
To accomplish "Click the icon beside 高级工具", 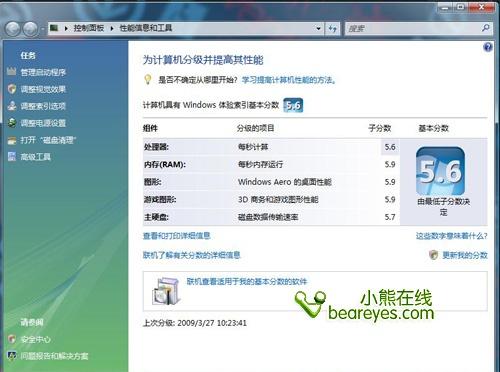I will (x=12, y=156).
